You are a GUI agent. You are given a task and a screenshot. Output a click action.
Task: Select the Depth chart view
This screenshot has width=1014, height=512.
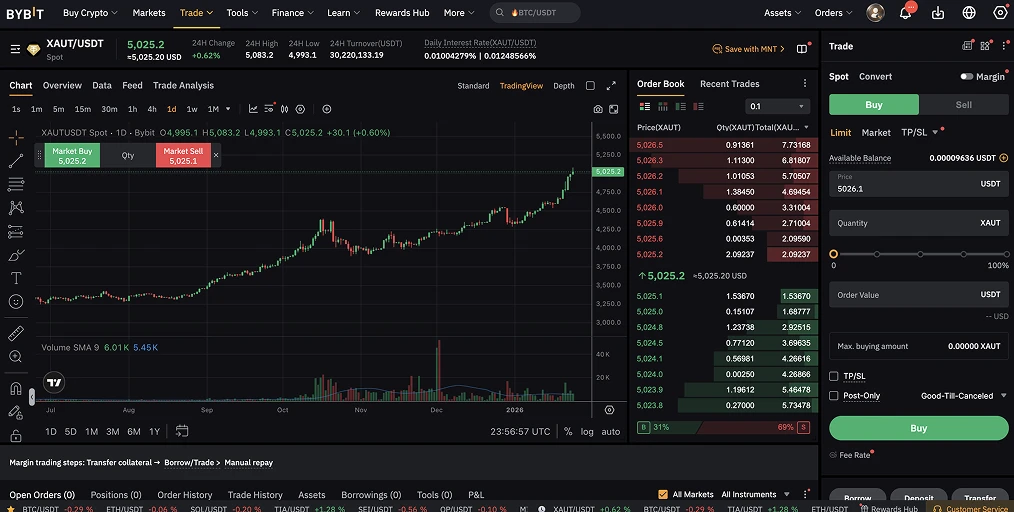564,85
